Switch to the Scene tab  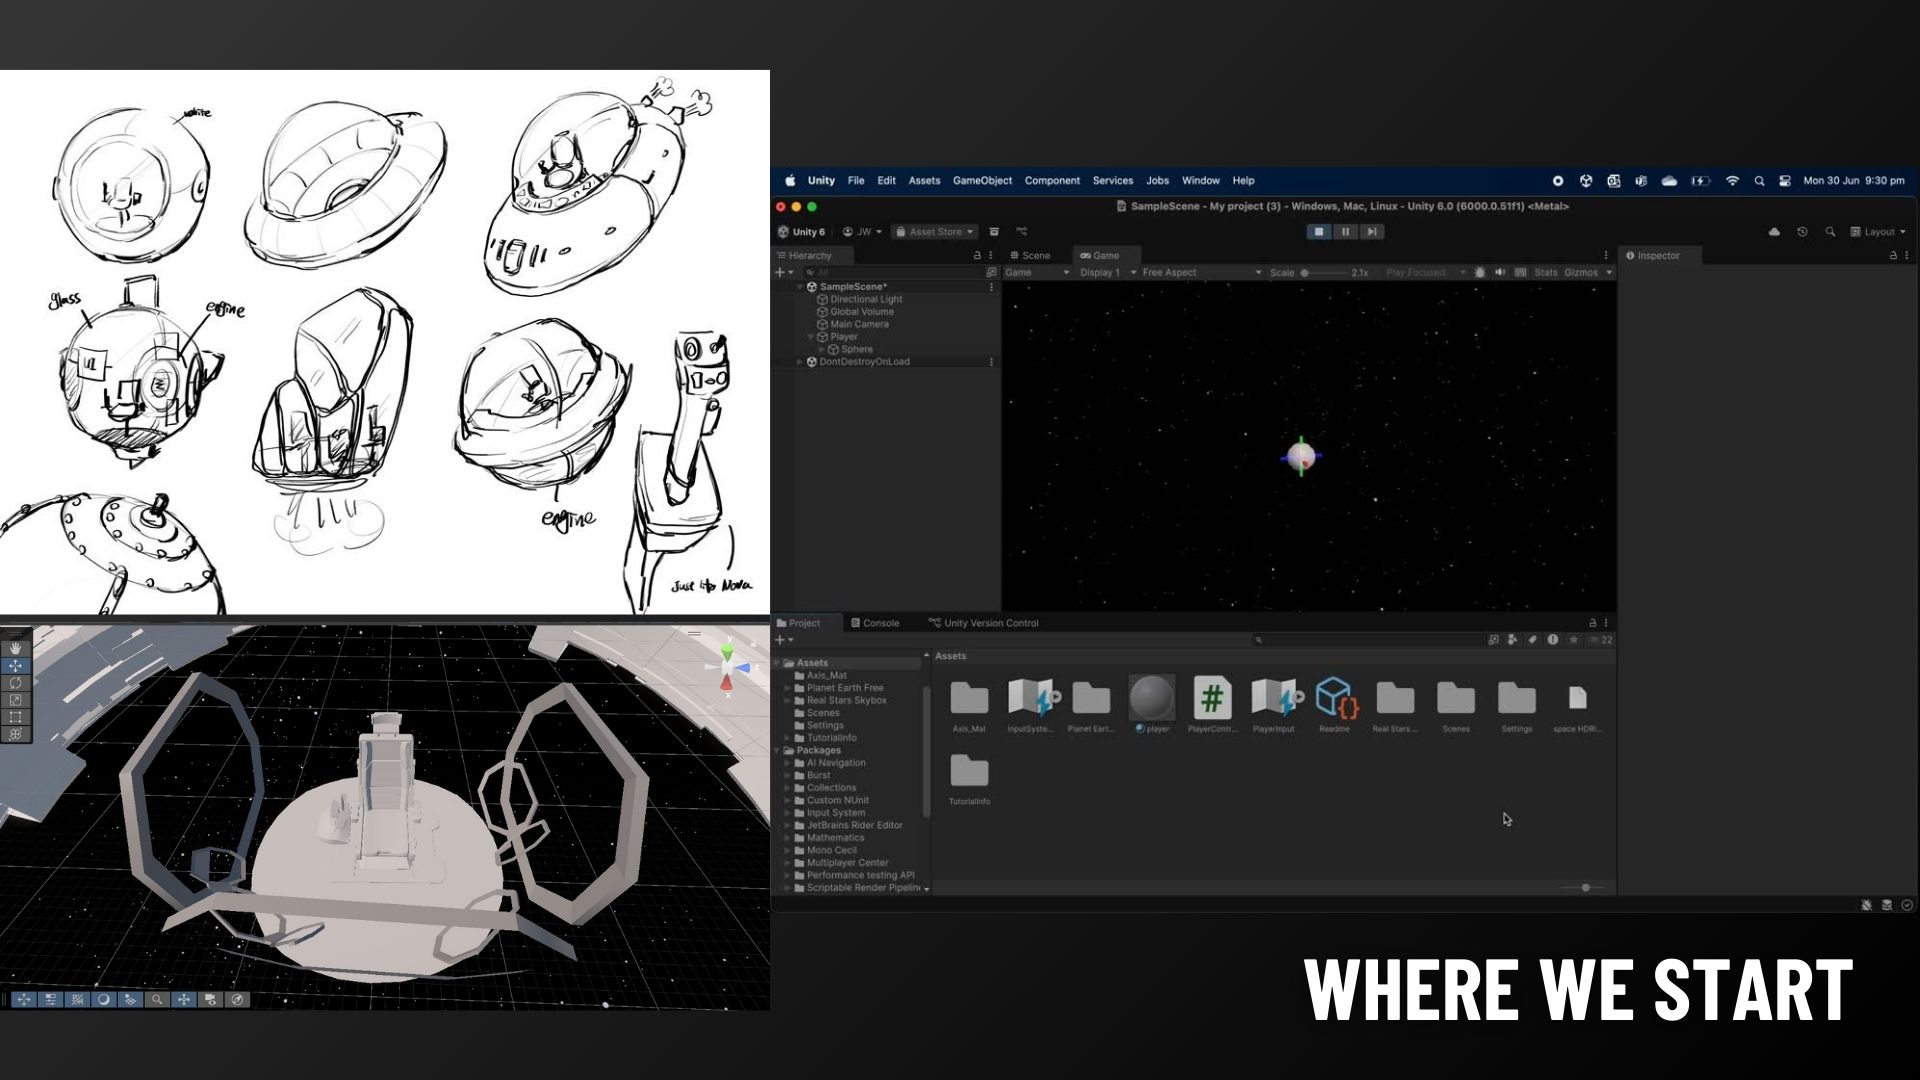pos(1030,256)
